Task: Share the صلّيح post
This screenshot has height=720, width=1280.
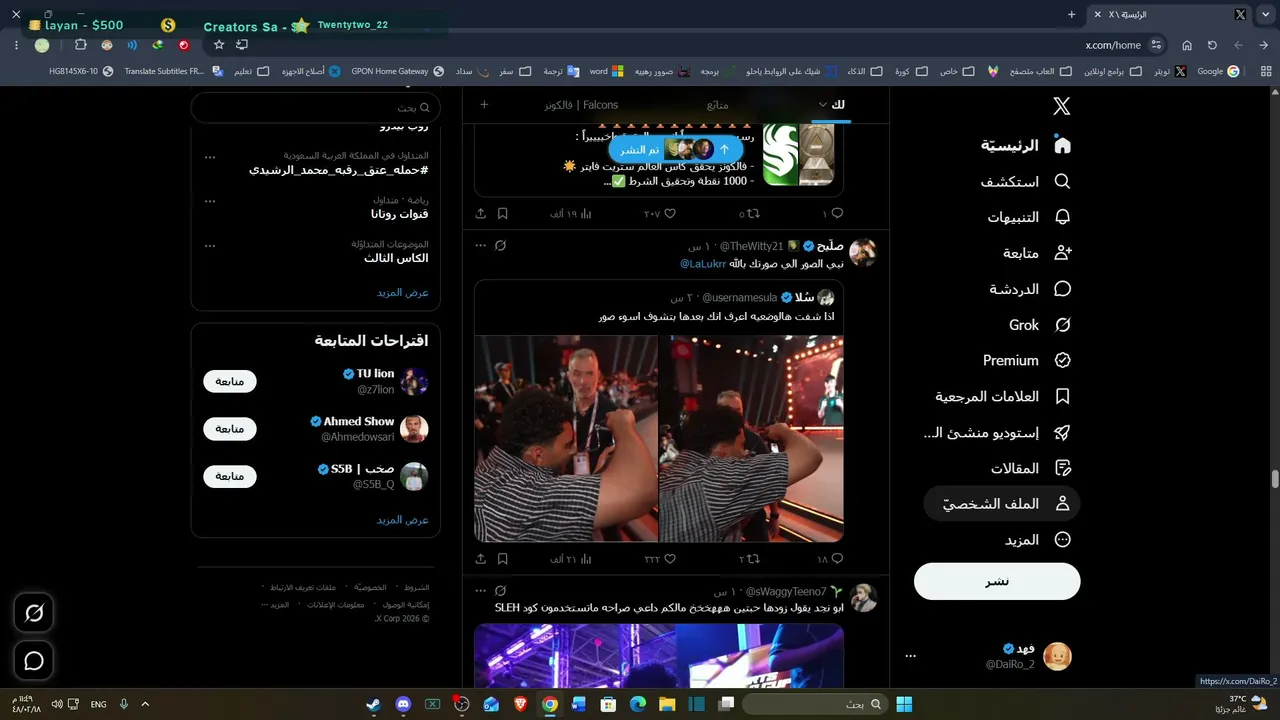Action: click(x=481, y=559)
